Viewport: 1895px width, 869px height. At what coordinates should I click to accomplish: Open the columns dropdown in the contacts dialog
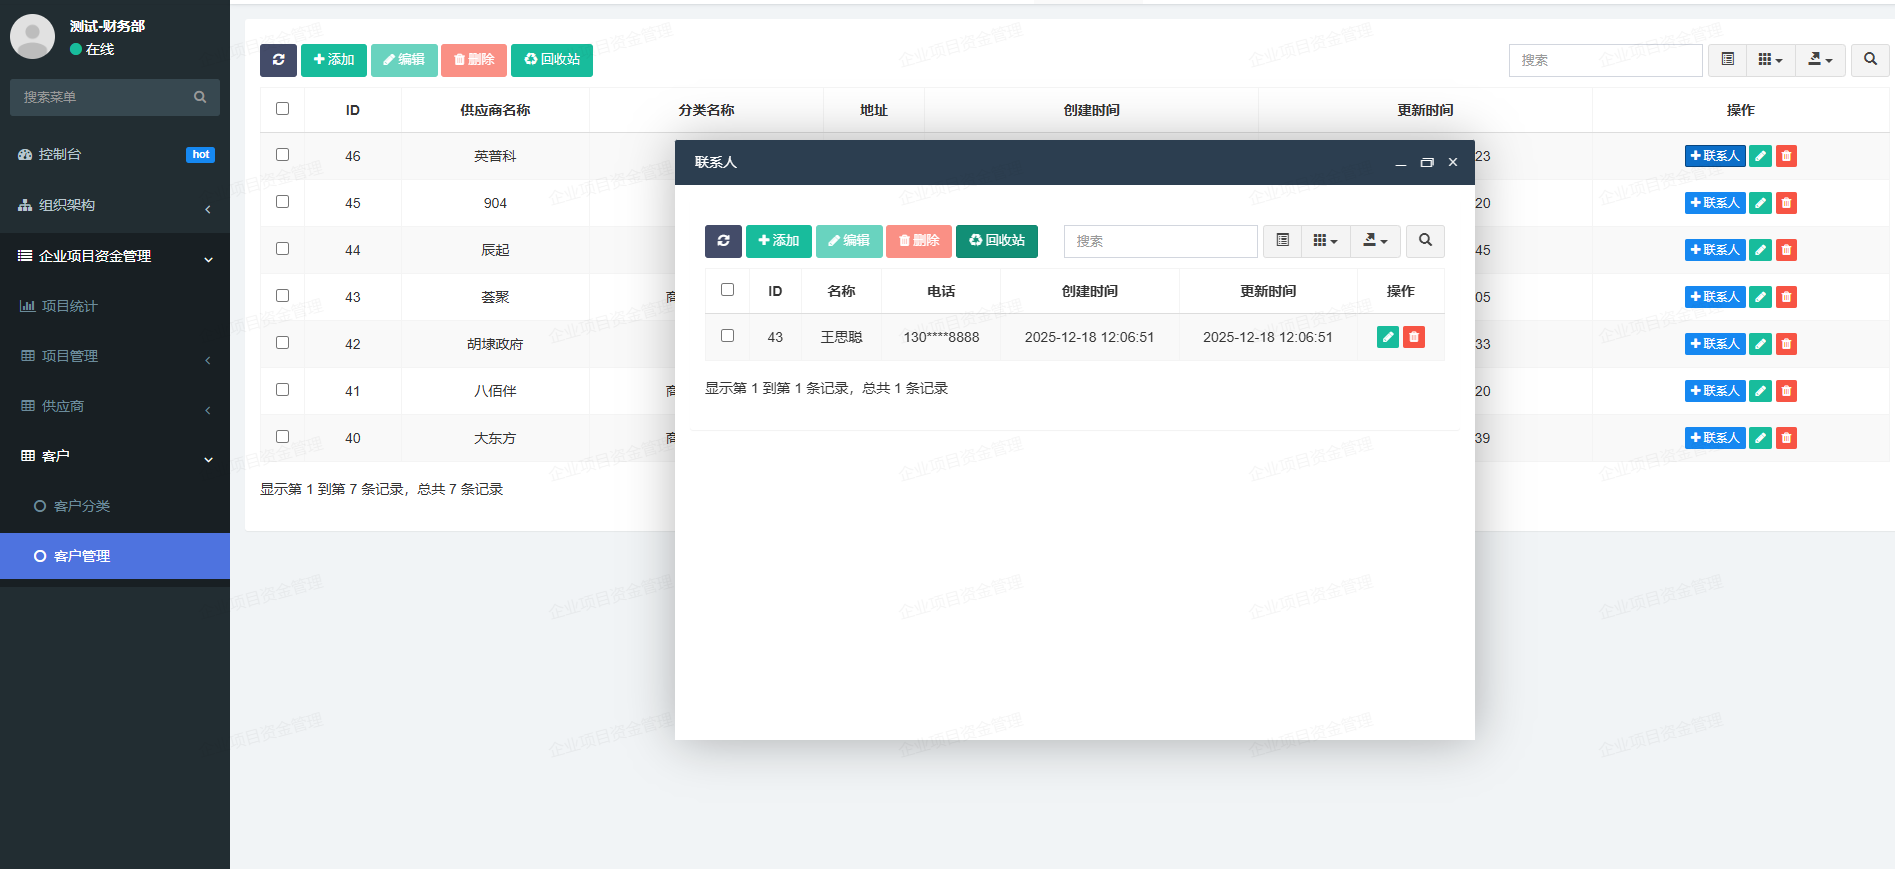[x=1325, y=241]
